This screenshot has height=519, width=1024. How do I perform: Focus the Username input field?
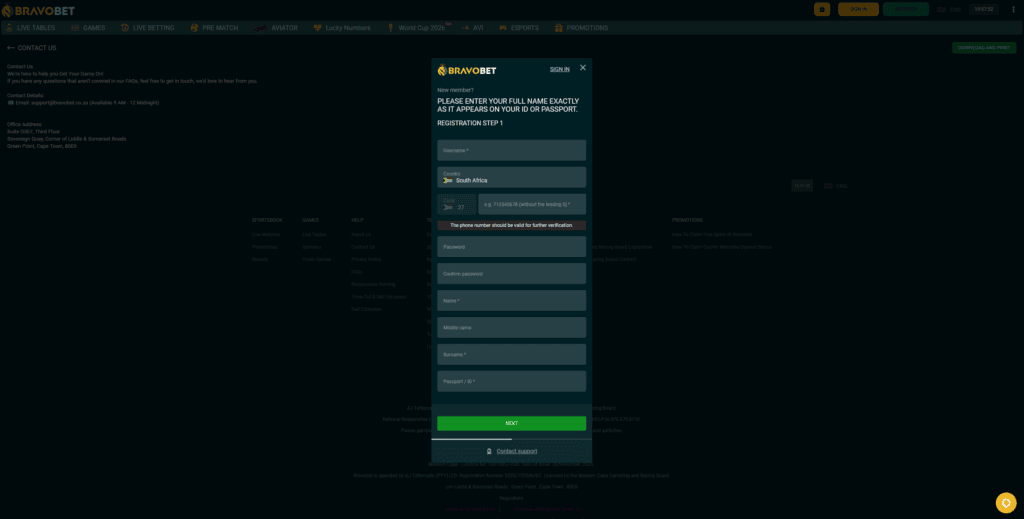(x=511, y=150)
